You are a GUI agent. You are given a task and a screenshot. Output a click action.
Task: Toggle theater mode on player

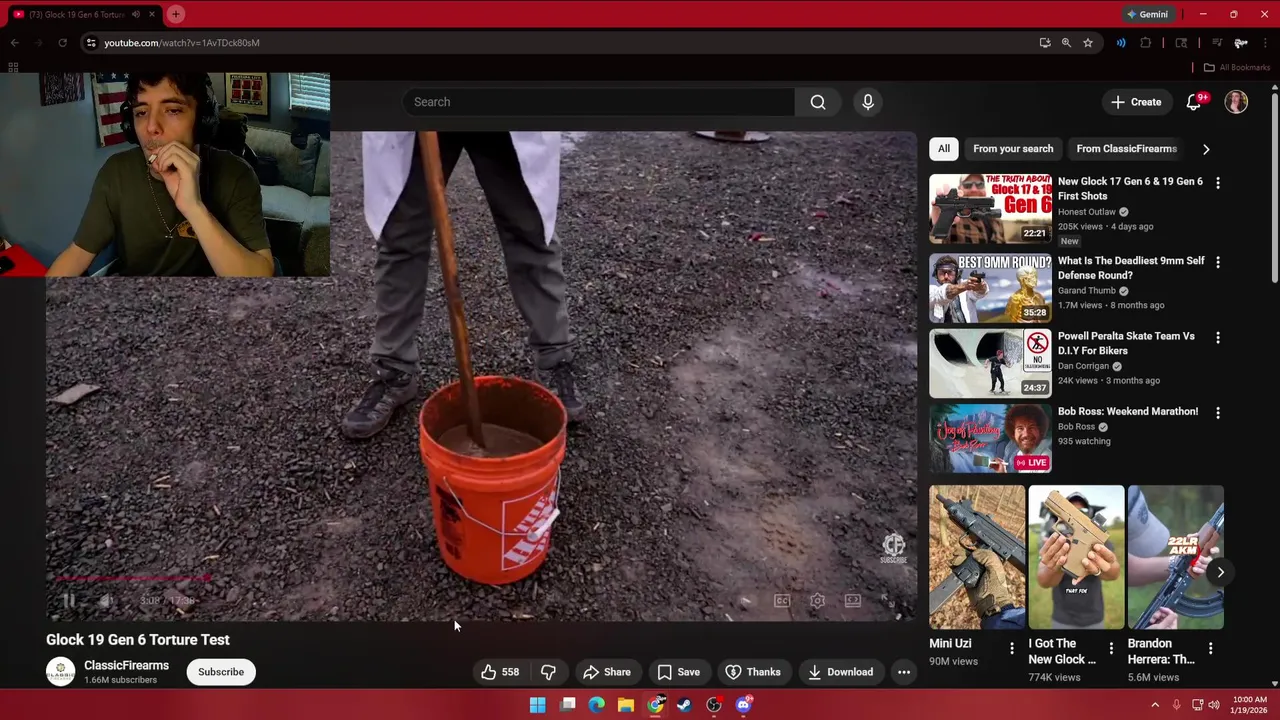[x=852, y=601]
